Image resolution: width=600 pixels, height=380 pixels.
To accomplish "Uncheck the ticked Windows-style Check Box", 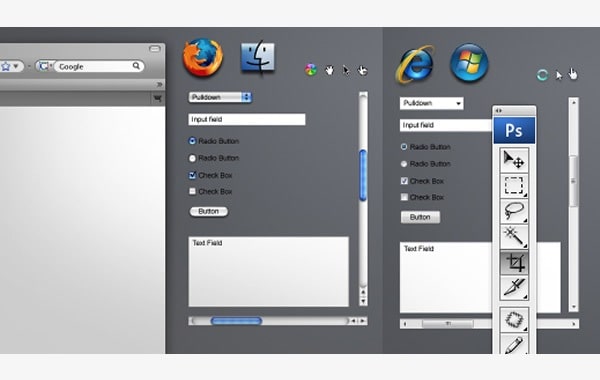I will (x=404, y=181).
